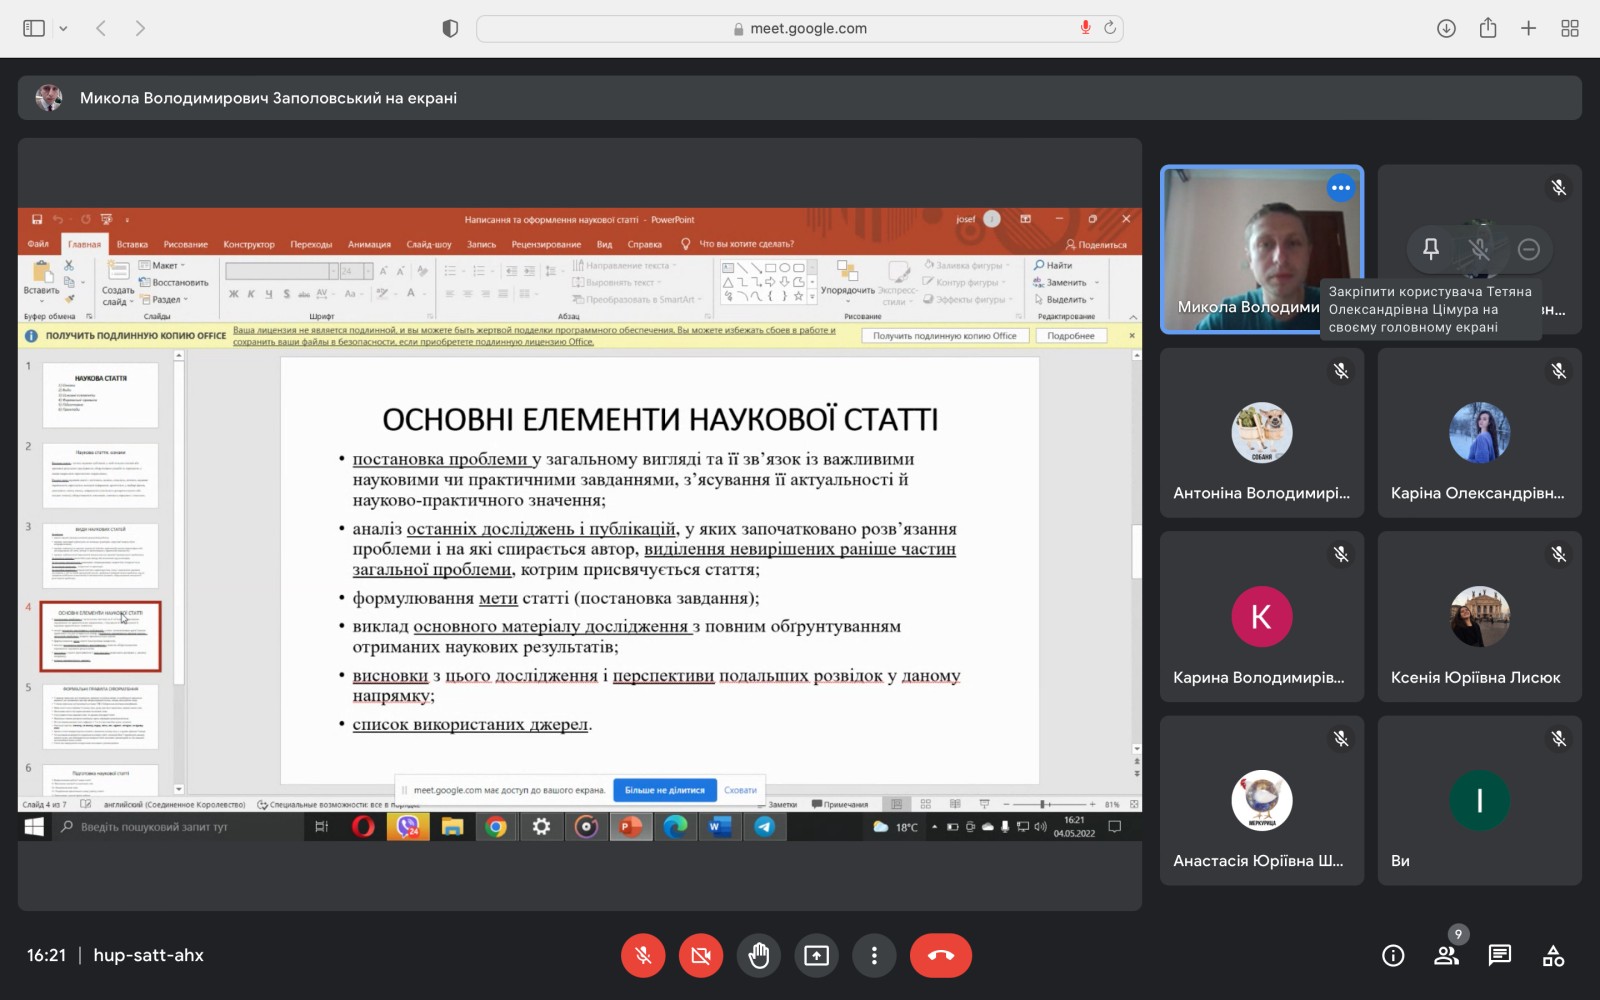Image resolution: width=1600 pixels, height=1000 pixels.
Task: Switch to the Вставка ribbon tab
Action: pos(132,244)
